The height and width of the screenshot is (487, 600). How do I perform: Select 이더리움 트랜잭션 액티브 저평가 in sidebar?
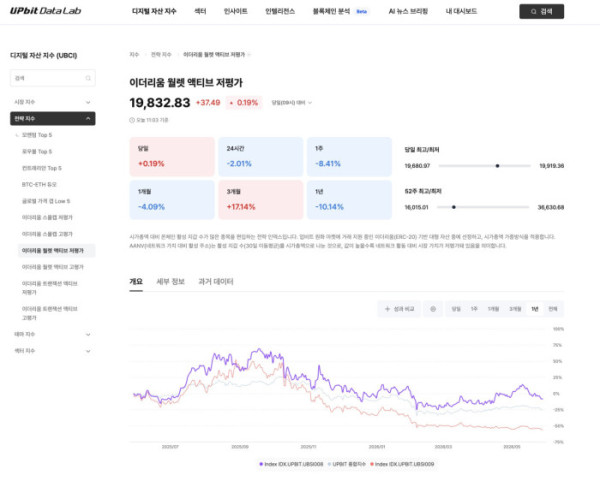[49, 288]
